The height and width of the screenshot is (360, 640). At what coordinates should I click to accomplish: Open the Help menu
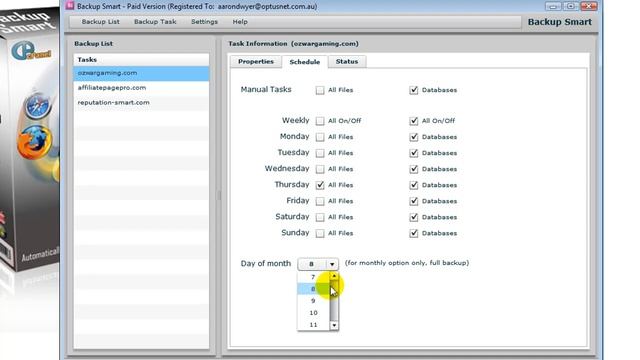[240, 22]
